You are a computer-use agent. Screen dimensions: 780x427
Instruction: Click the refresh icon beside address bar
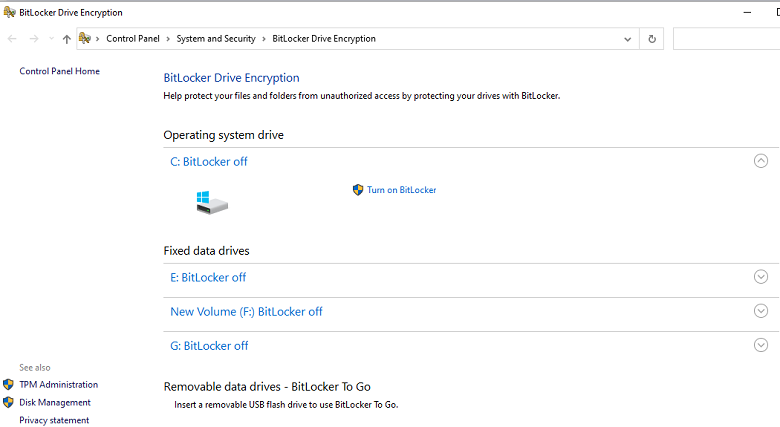[652, 39]
